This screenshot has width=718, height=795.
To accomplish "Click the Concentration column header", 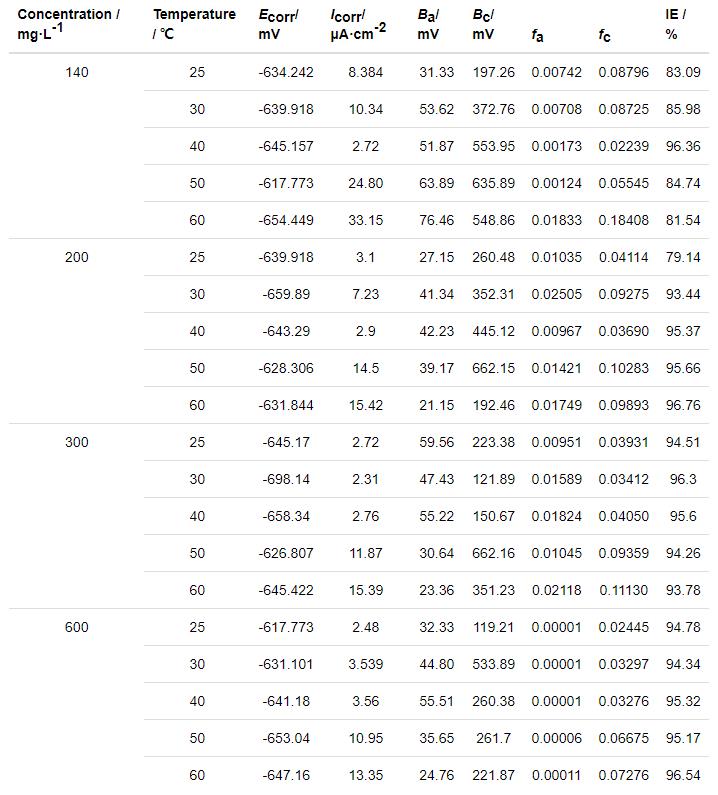I will (x=68, y=24).
